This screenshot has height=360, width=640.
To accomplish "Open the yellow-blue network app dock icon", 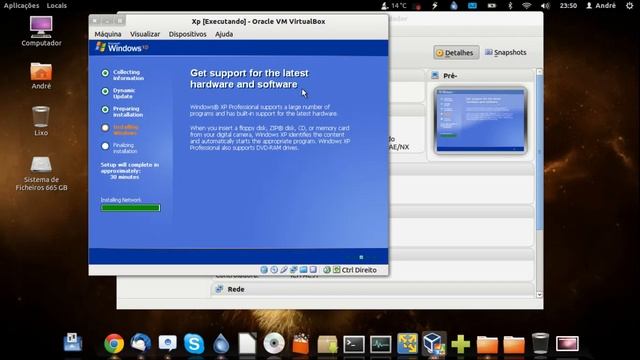I will 407,344.
